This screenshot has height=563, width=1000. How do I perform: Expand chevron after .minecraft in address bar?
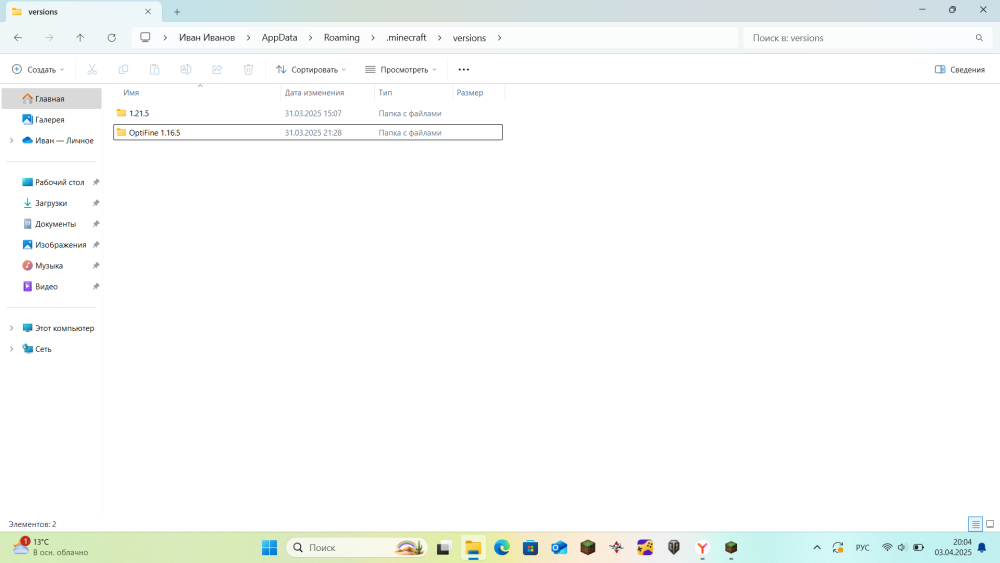439,38
